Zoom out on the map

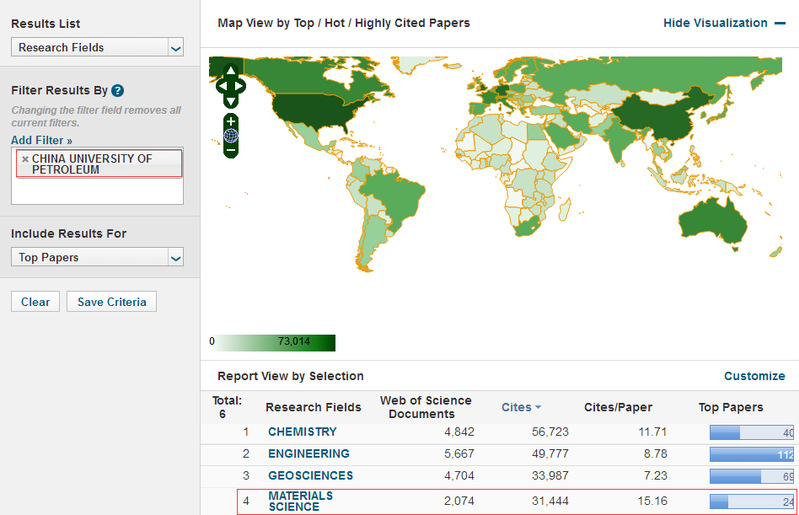[231, 150]
